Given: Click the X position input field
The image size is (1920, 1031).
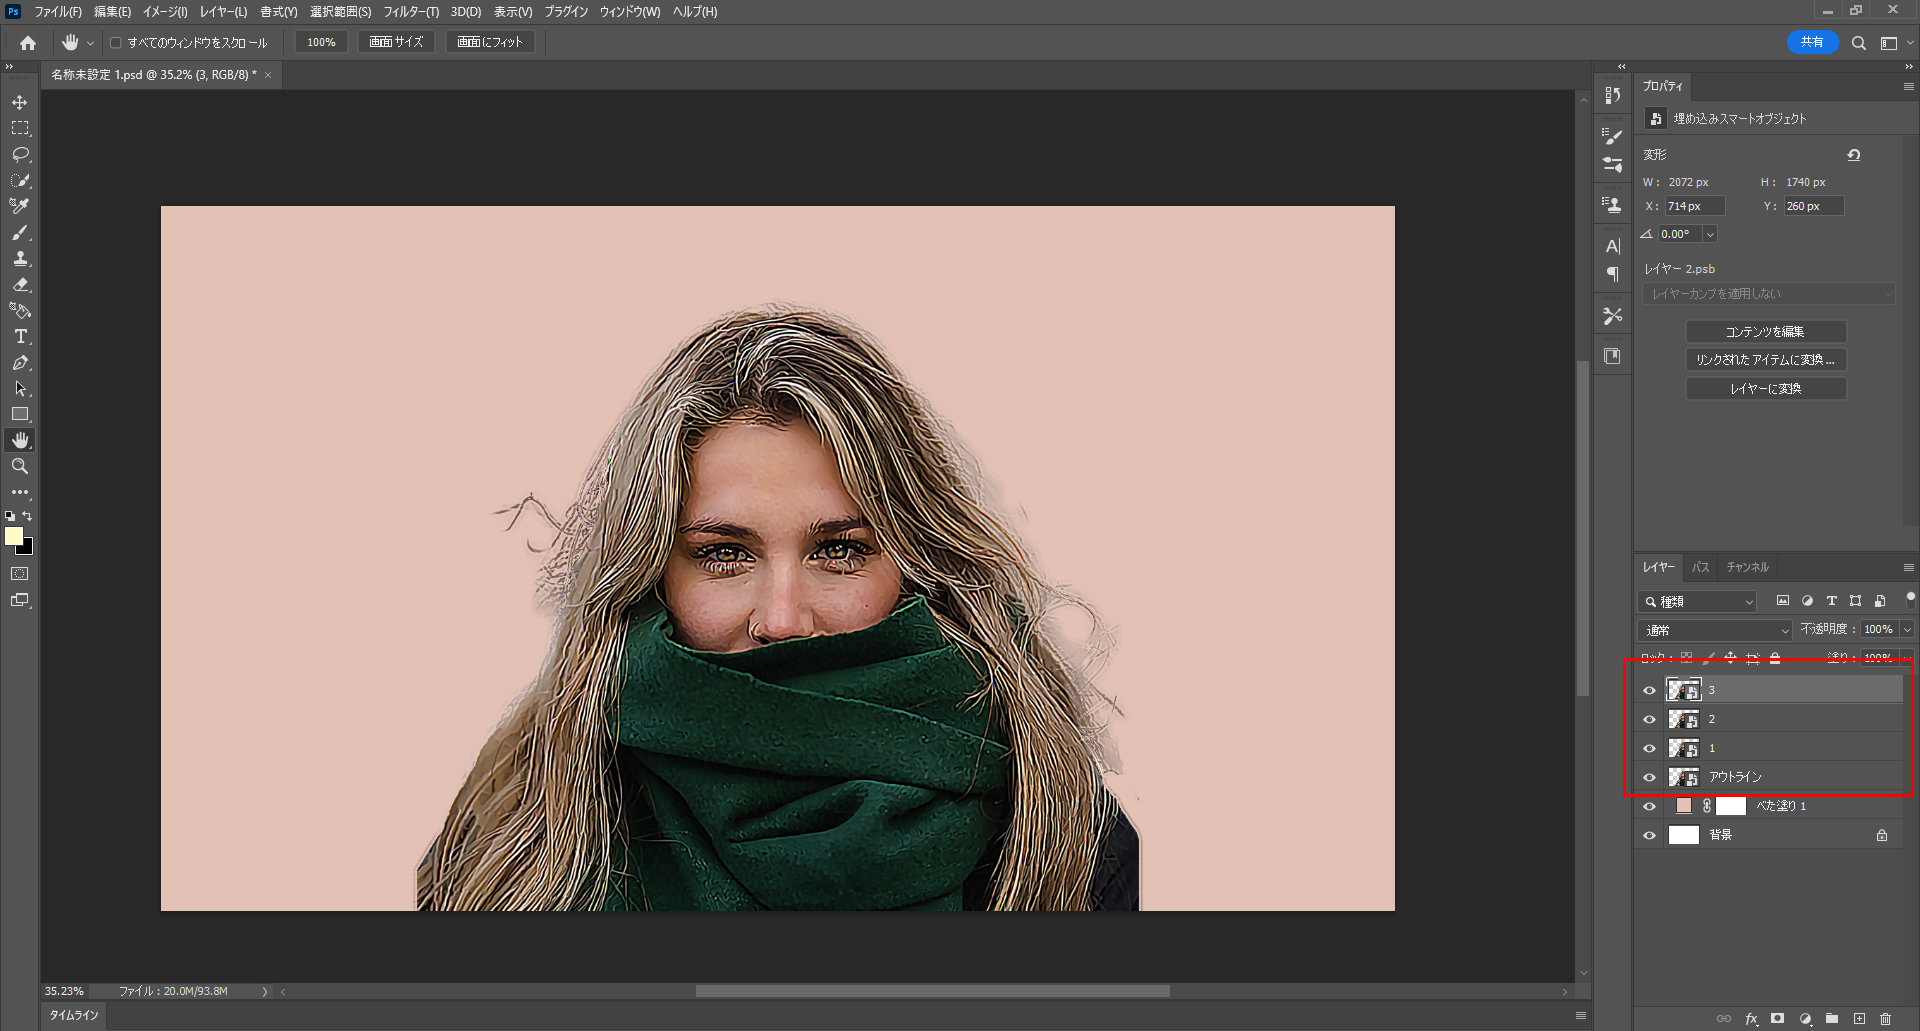Looking at the screenshot, I should pos(1694,206).
